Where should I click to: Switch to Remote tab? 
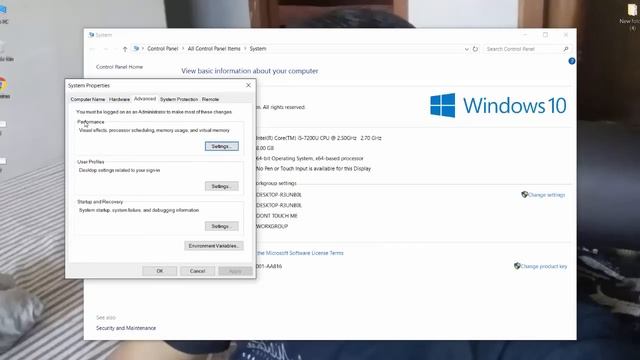click(210, 99)
